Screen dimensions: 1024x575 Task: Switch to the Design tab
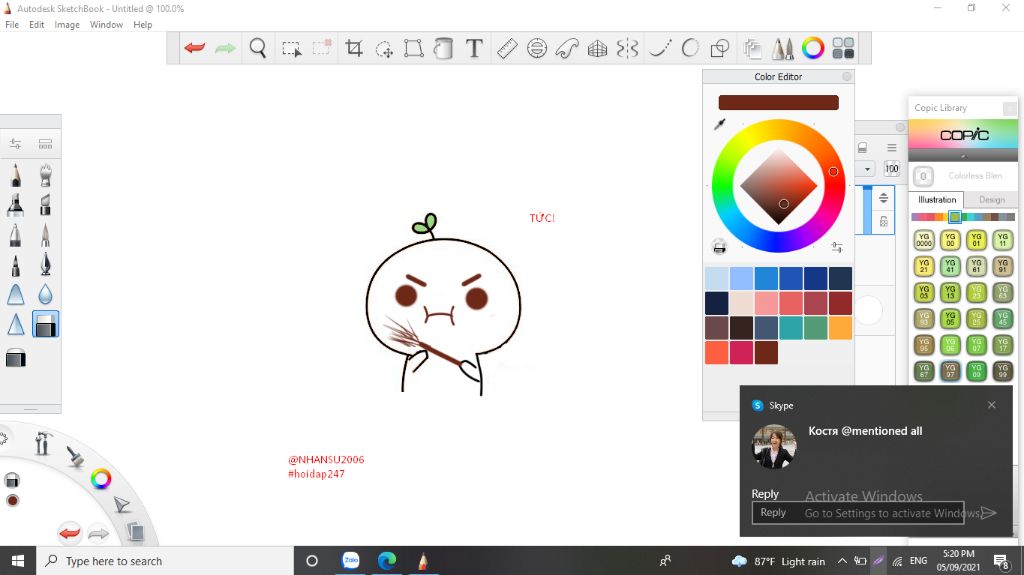point(991,199)
